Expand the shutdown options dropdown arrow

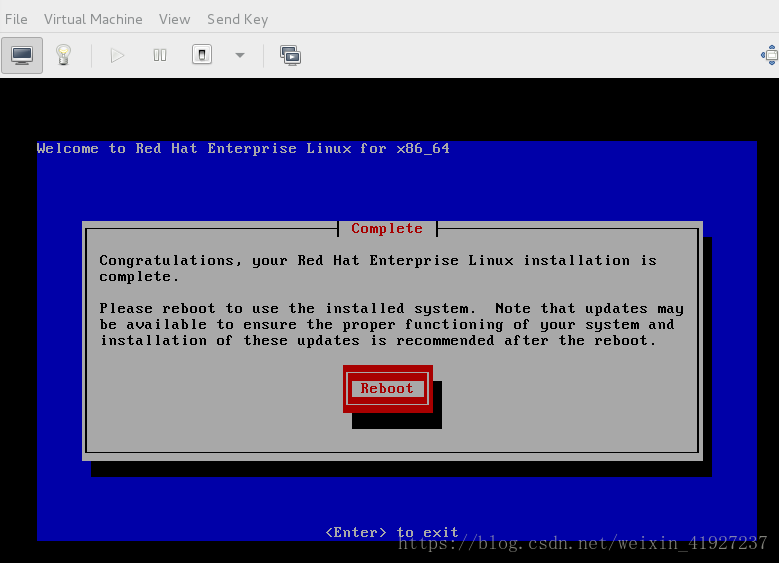(x=240, y=55)
